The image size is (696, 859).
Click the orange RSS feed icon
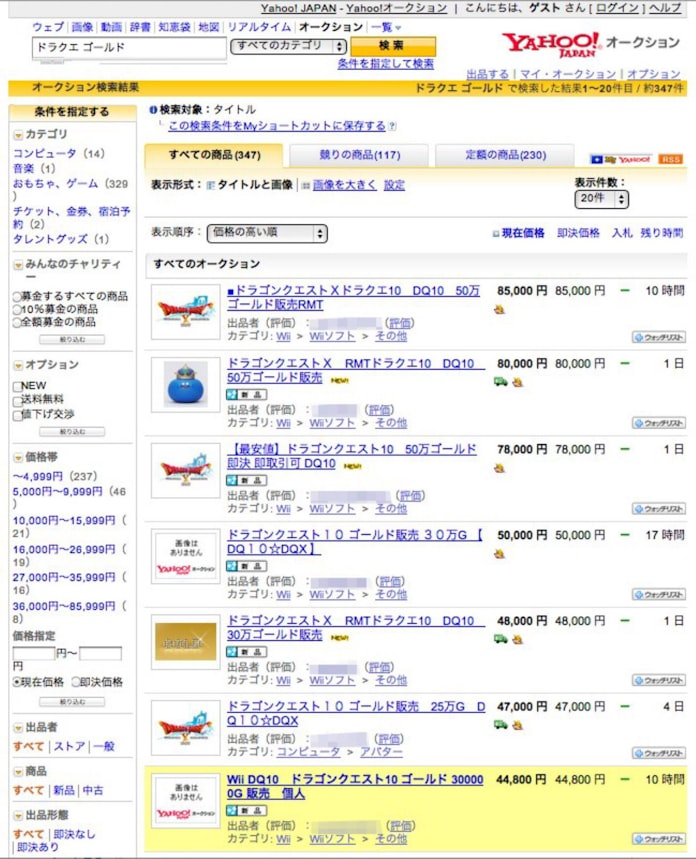pyautogui.click(x=670, y=159)
